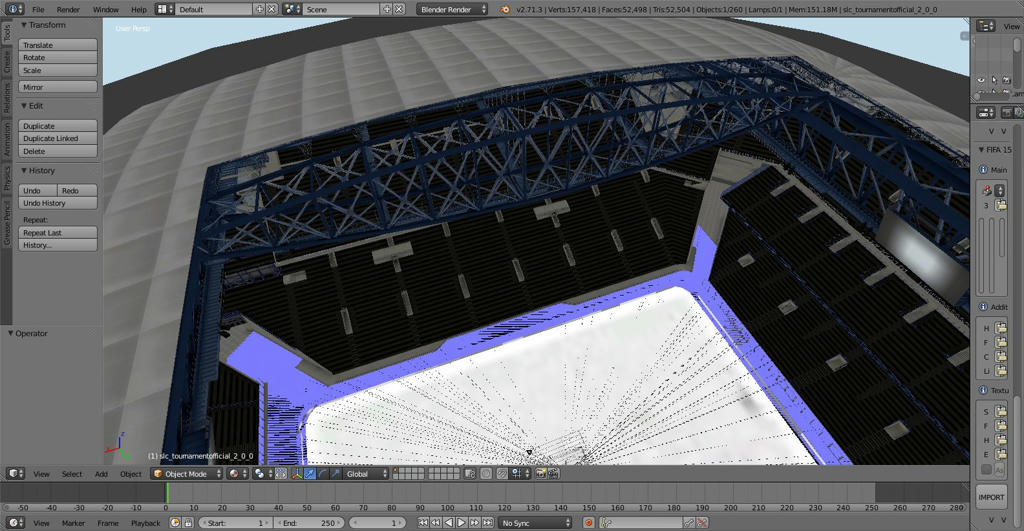Click the Repeat Last button
The image size is (1024, 531).
click(x=58, y=233)
